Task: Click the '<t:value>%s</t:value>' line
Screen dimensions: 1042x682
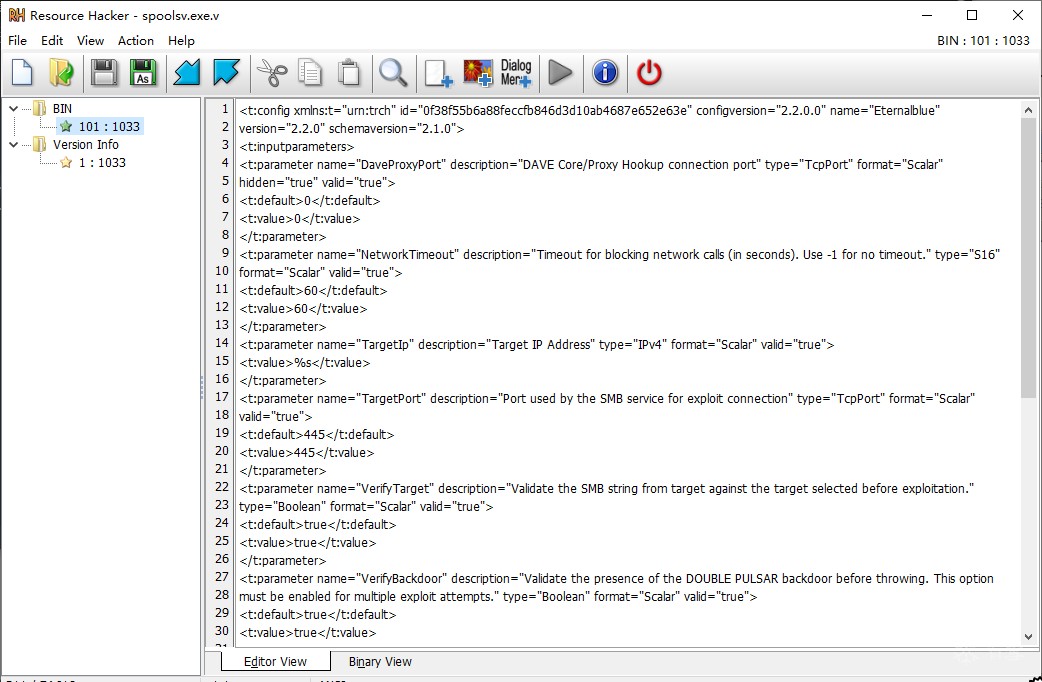Action: [304, 362]
